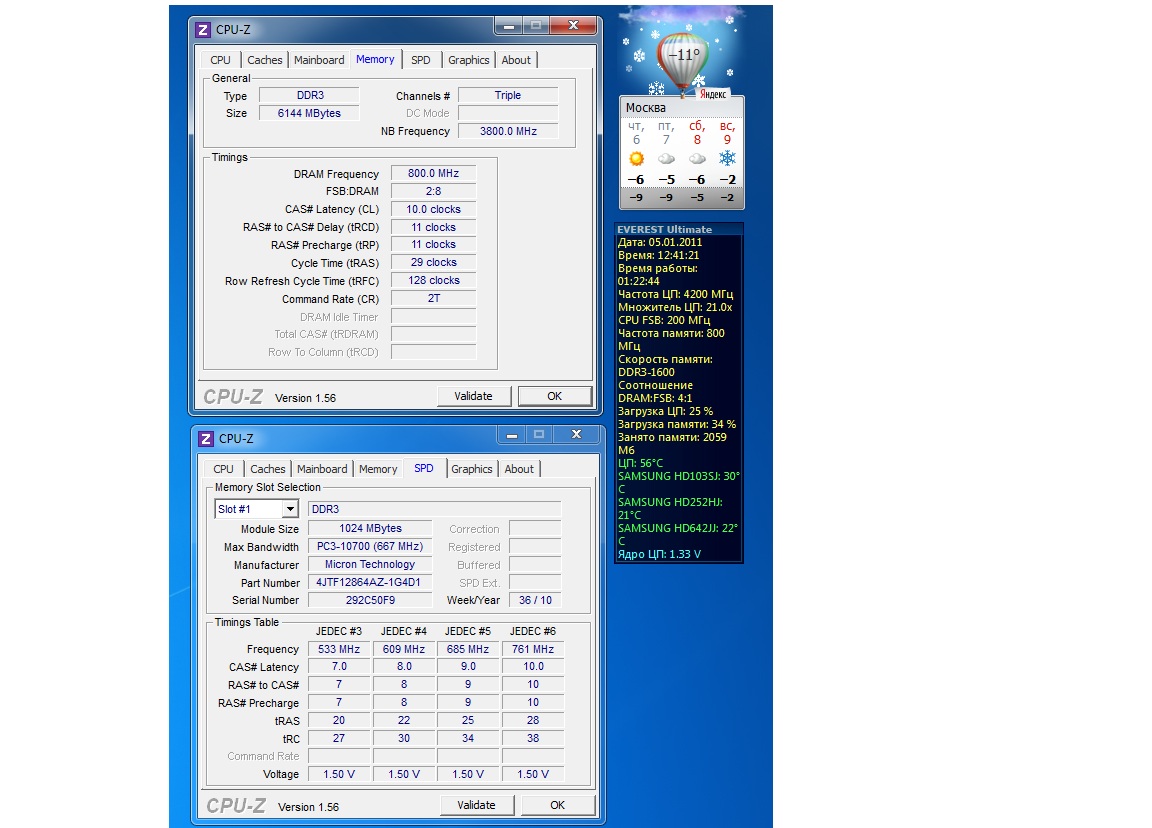1152x828 pixels.
Task: Open Mainboard tab in top CPU-Z window
Action: click(319, 60)
